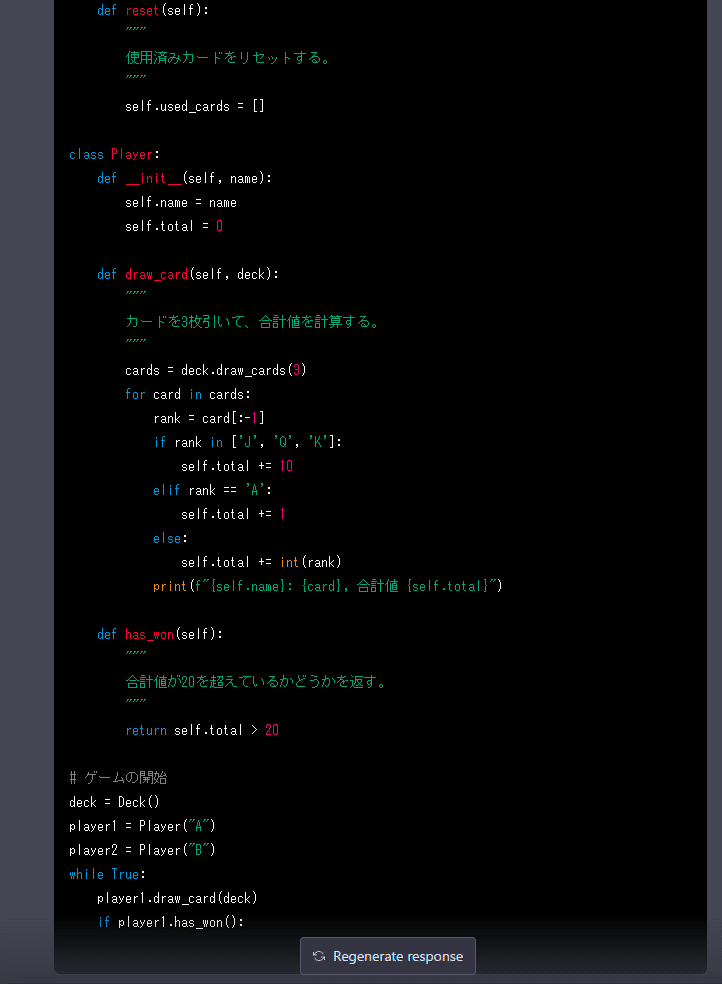Viewport: 722px width, 984px height.
Task: Click the 'player1.draw_card(deck)' line
Action: coord(178,898)
